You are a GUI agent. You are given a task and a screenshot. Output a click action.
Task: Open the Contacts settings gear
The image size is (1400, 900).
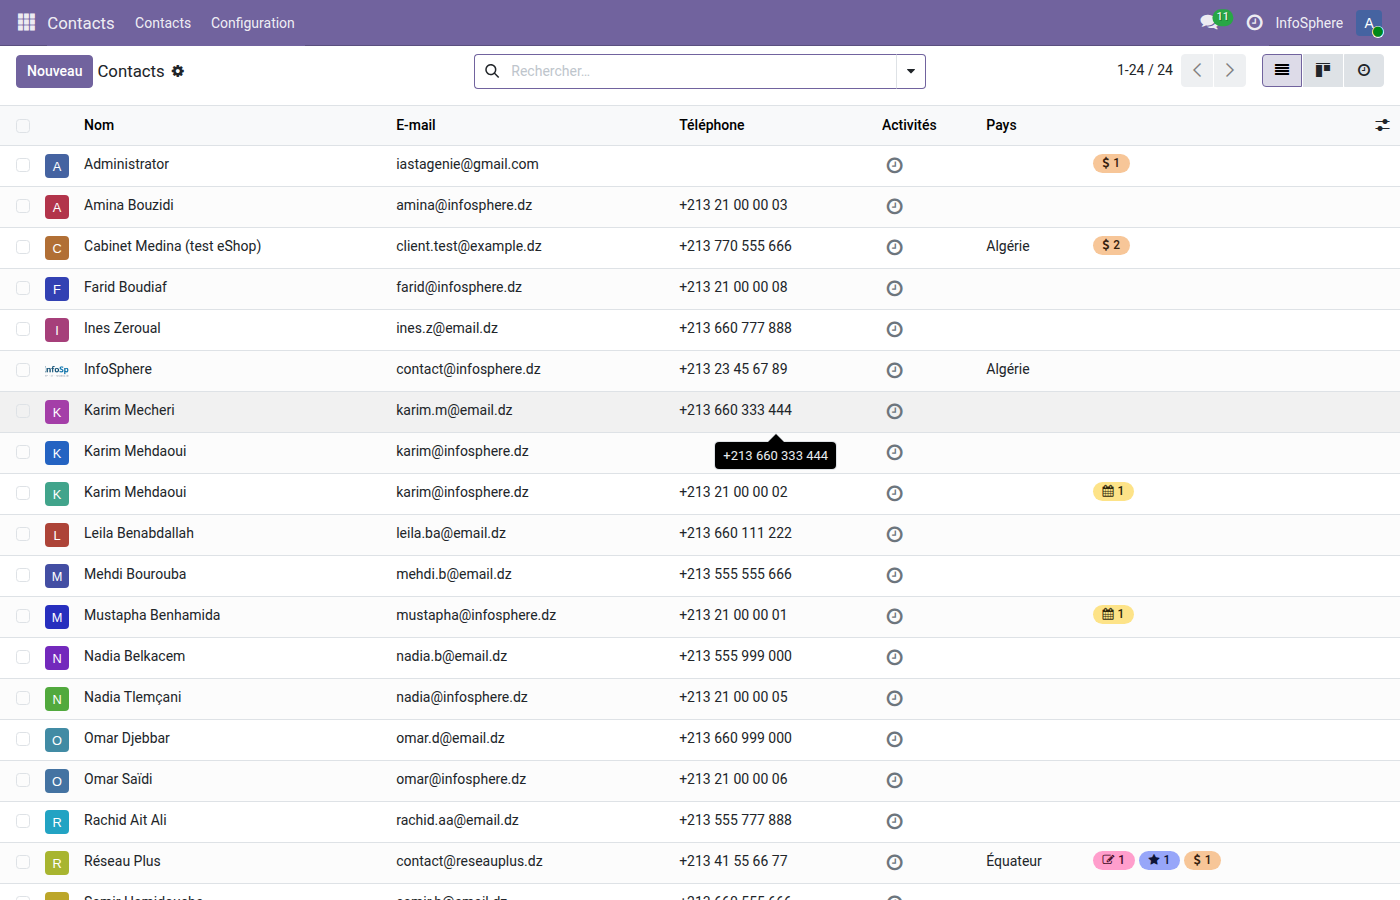176,71
